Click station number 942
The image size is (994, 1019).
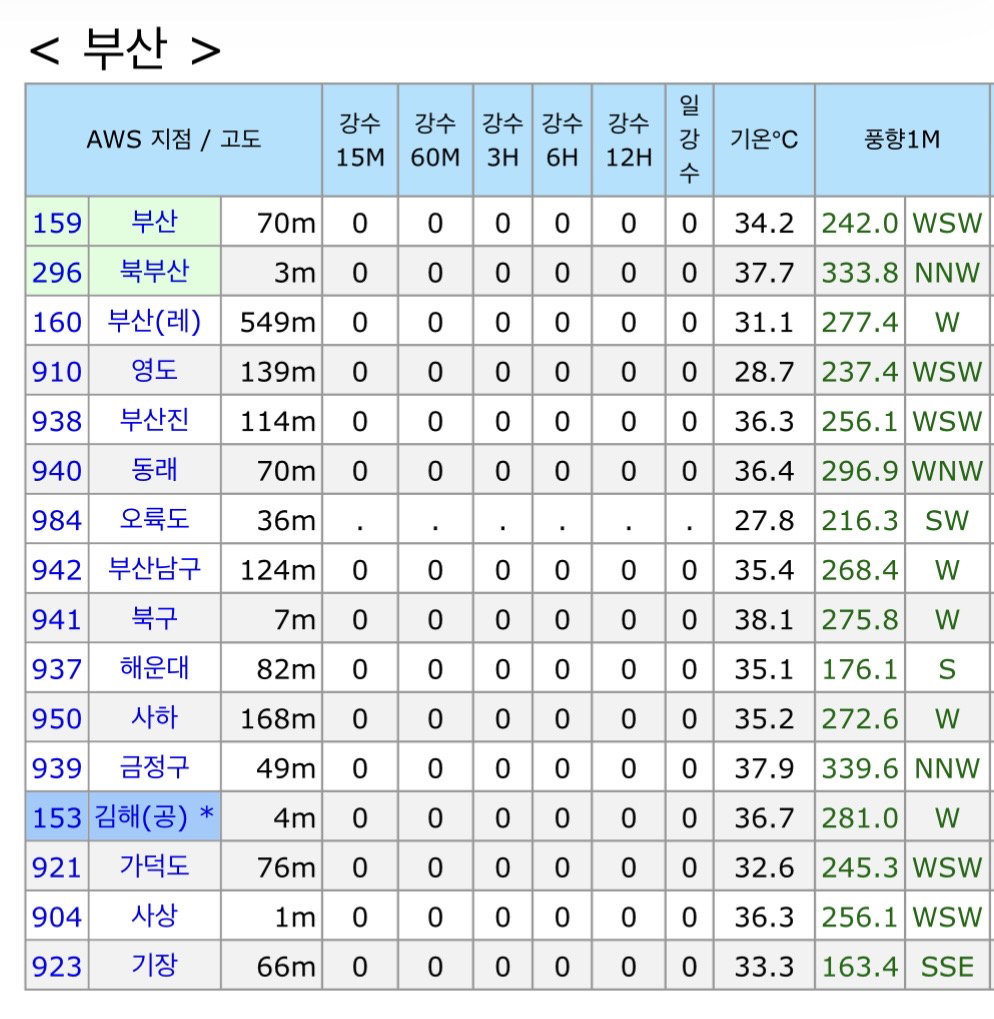tap(57, 570)
